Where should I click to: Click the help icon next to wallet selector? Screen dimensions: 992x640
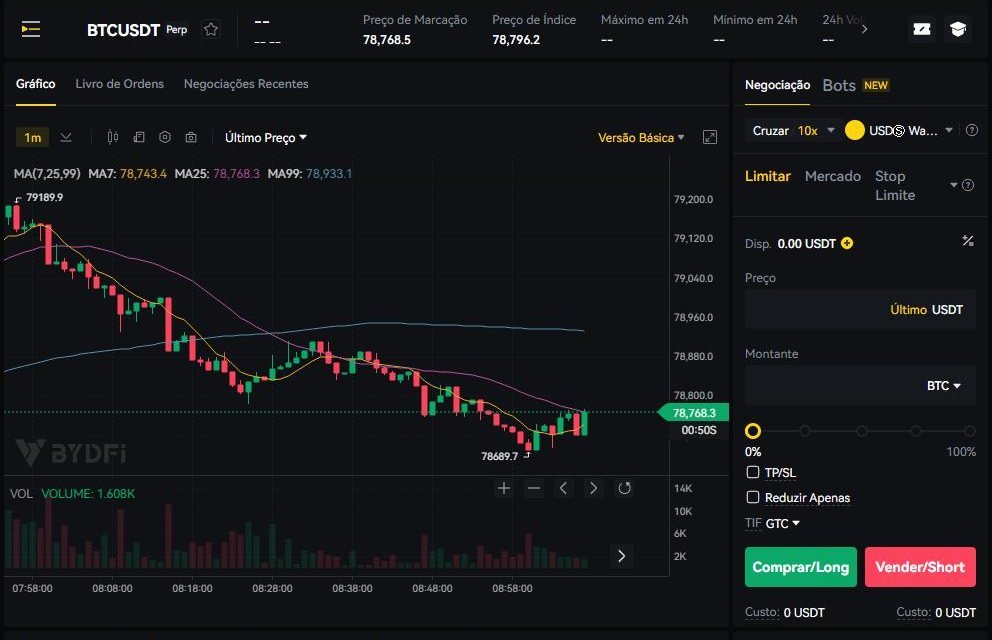pyautogui.click(x=972, y=130)
